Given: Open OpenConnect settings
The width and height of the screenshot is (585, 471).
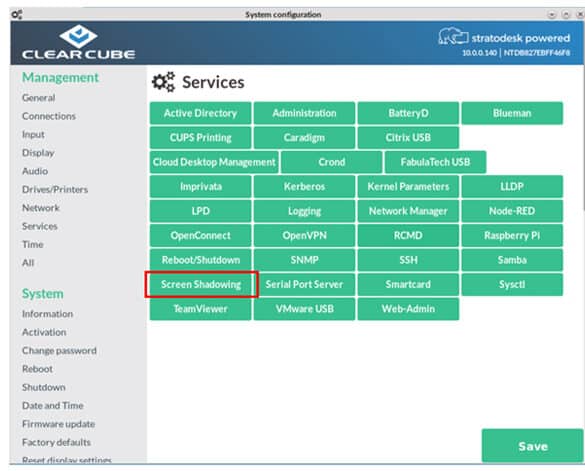Looking at the screenshot, I should point(200,236).
